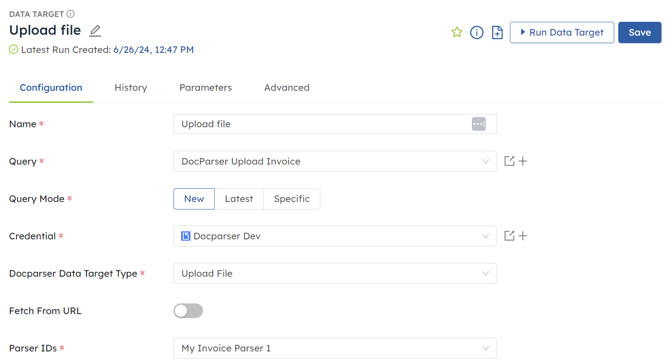Screen dimensions: 670x363
Task: Open the Query in new window icon
Action: [509, 161]
